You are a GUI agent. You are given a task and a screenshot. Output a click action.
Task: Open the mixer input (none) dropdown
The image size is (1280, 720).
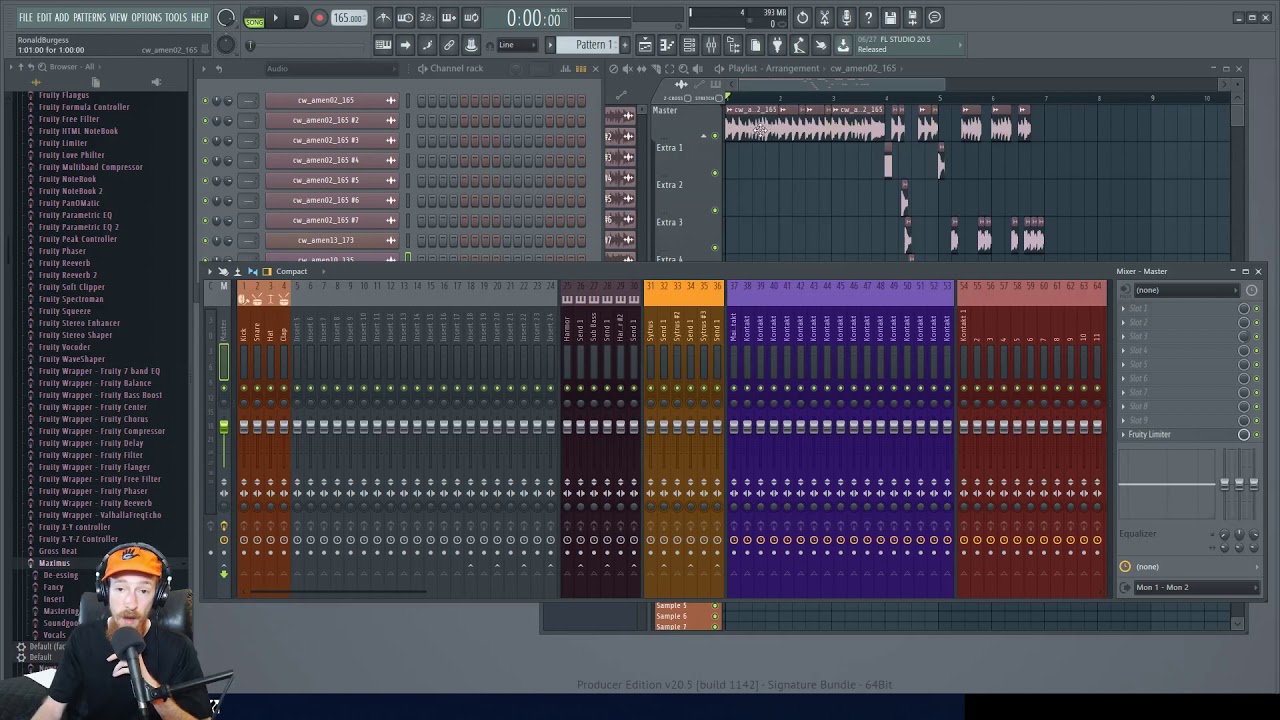point(1186,290)
